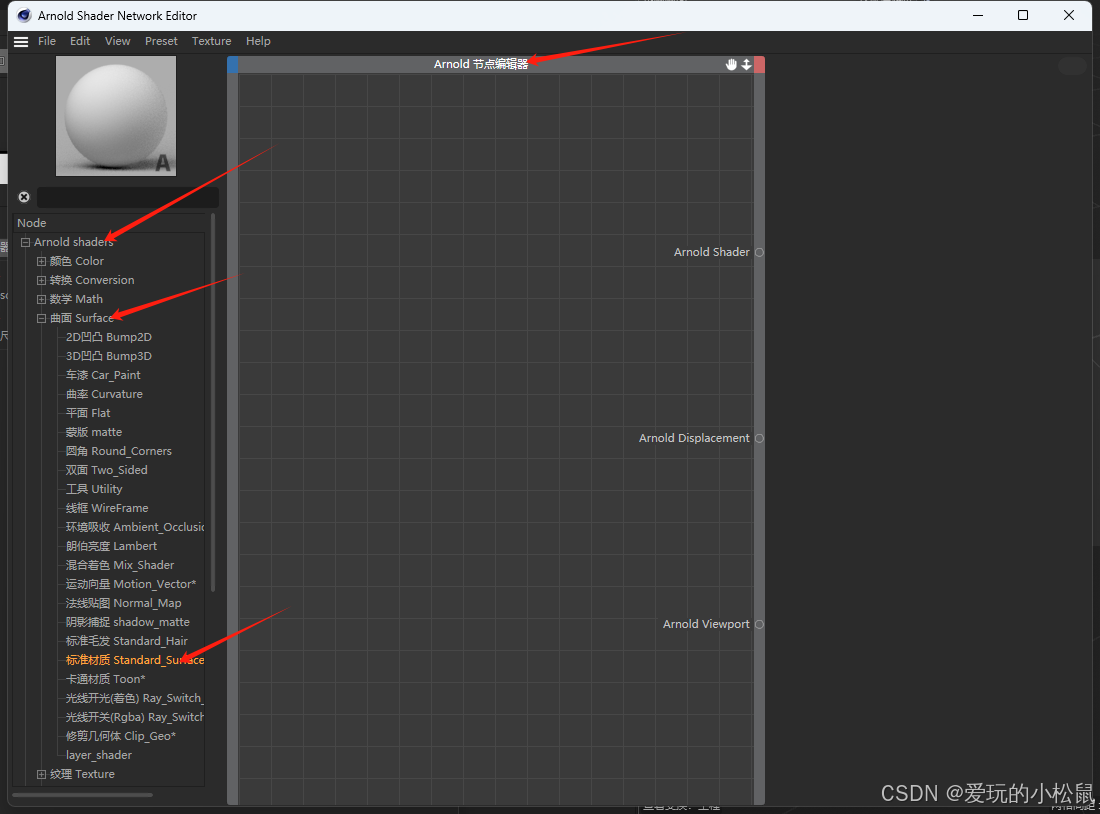Viewport: 1100px width, 814px height.
Task: Open the File menu
Action: (47, 41)
